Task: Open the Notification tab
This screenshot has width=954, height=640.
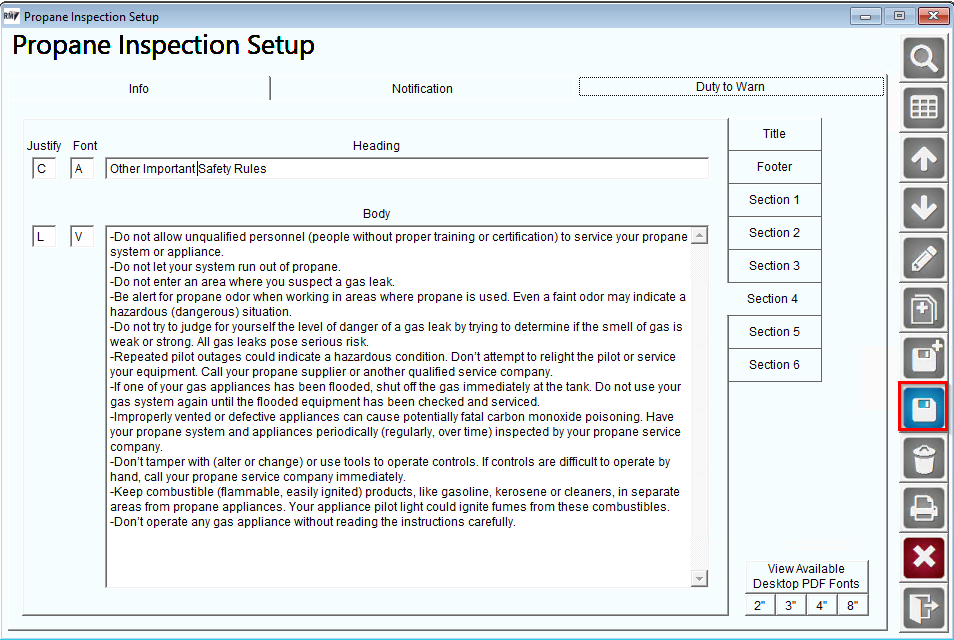Action: pos(422,88)
